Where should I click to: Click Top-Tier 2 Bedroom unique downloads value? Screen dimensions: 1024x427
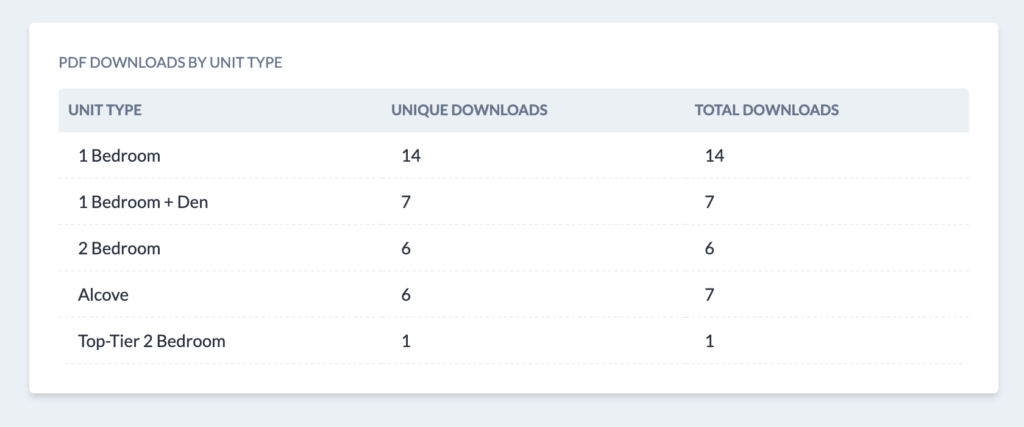pos(406,341)
